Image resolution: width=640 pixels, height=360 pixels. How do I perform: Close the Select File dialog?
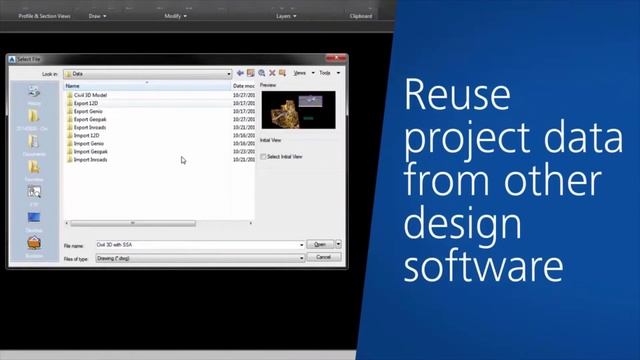[336, 59]
